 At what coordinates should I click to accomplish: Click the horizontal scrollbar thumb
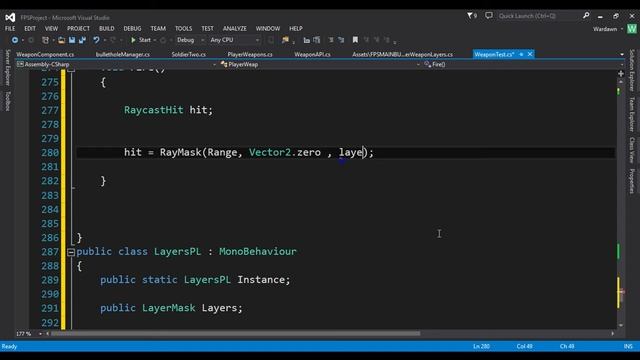click(236, 333)
